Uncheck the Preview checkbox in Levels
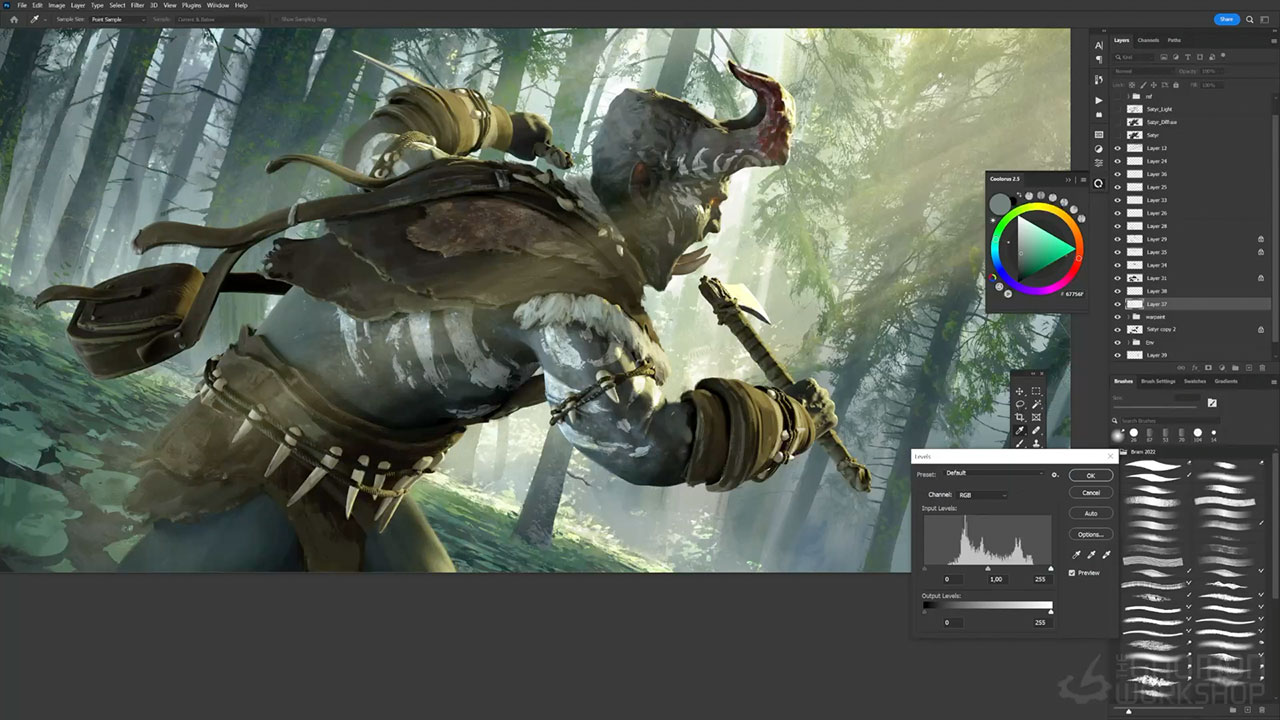Screen dimensions: 1280x720 [x=1072, y=573]
